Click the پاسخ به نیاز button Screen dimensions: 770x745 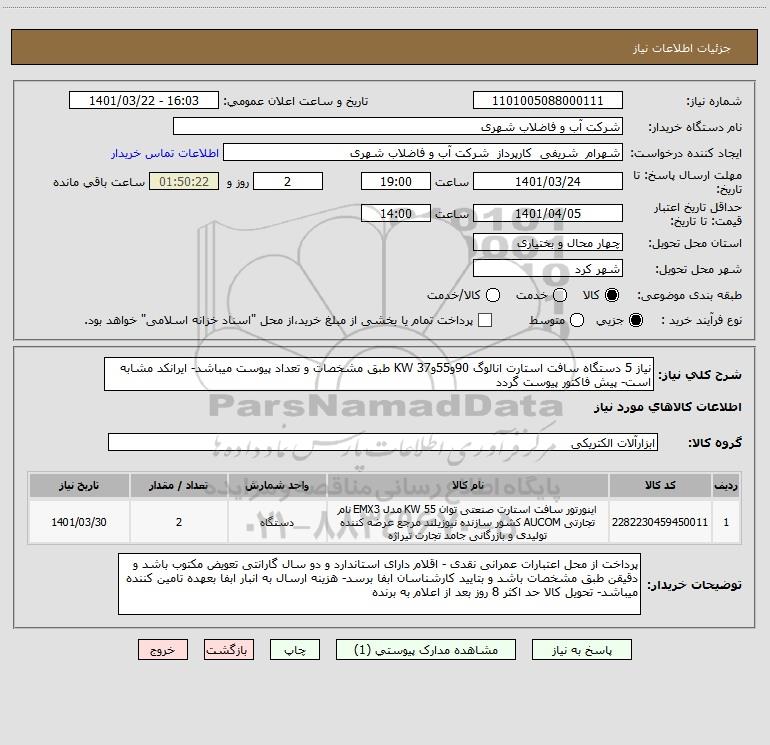coord(581,650)
